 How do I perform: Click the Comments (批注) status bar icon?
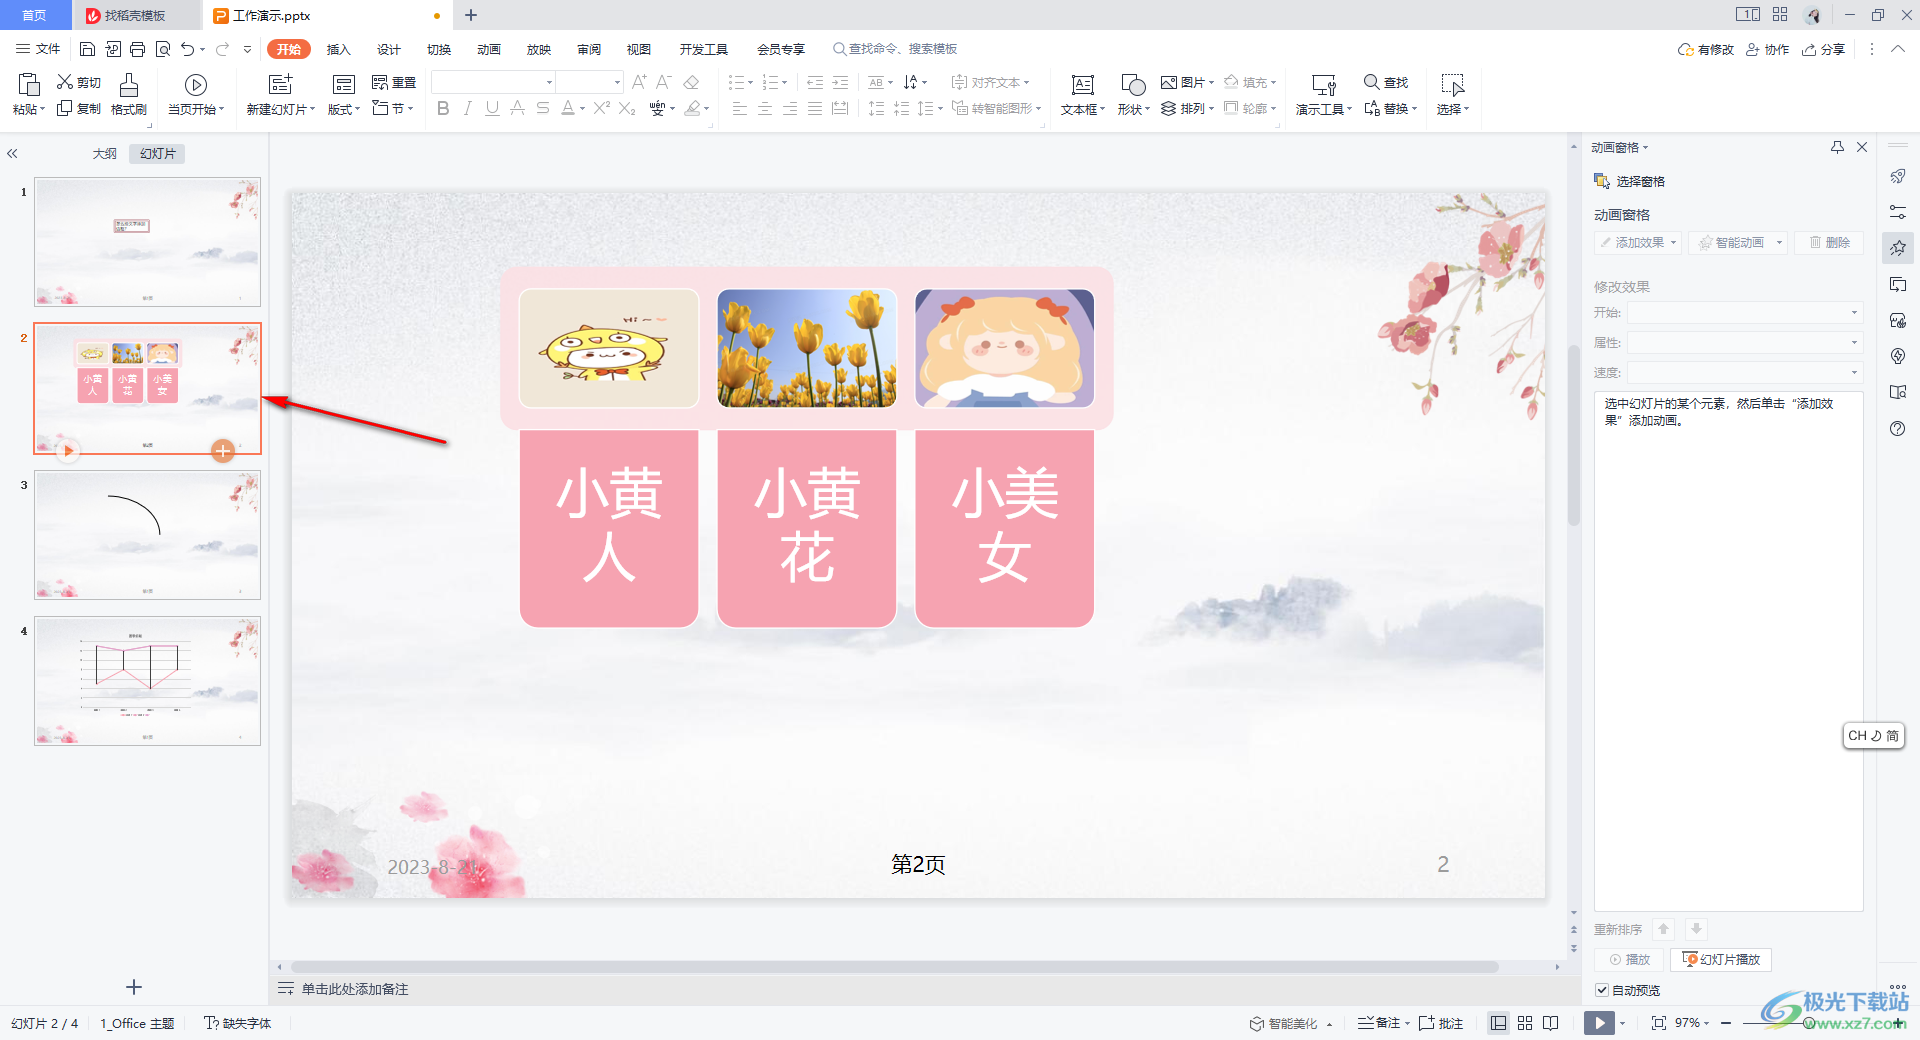click(x=1441, y=1023)
